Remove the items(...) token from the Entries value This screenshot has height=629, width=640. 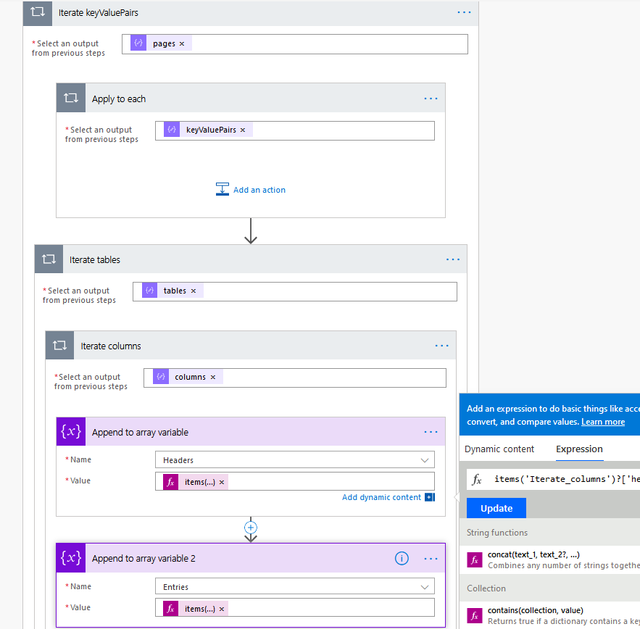[x=222, y=609]
